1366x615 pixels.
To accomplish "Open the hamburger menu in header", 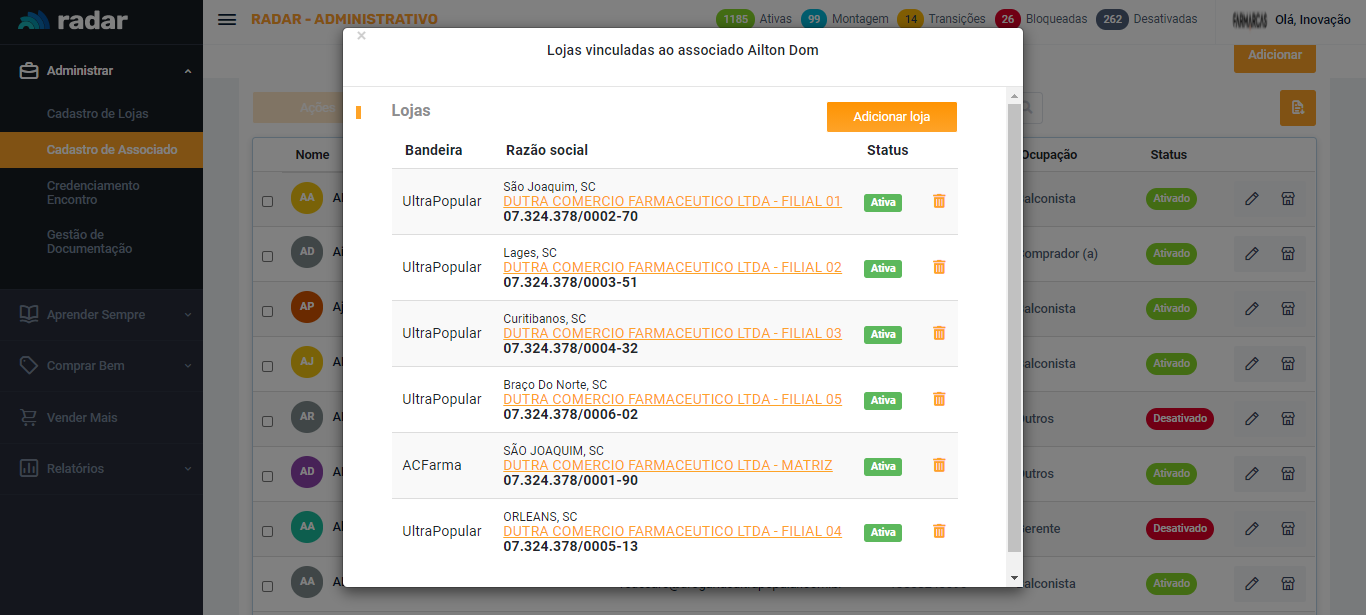I will (227, 19).
